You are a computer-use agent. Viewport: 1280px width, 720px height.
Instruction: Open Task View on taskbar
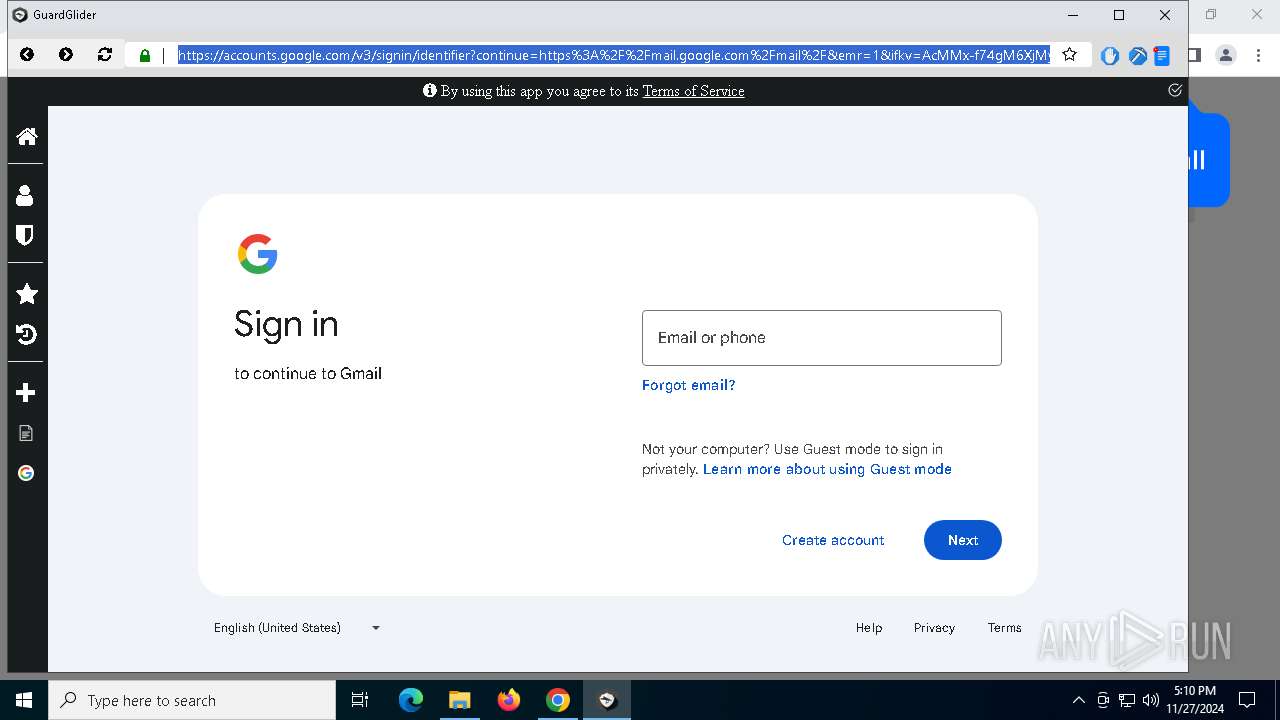tap(360, 700)
